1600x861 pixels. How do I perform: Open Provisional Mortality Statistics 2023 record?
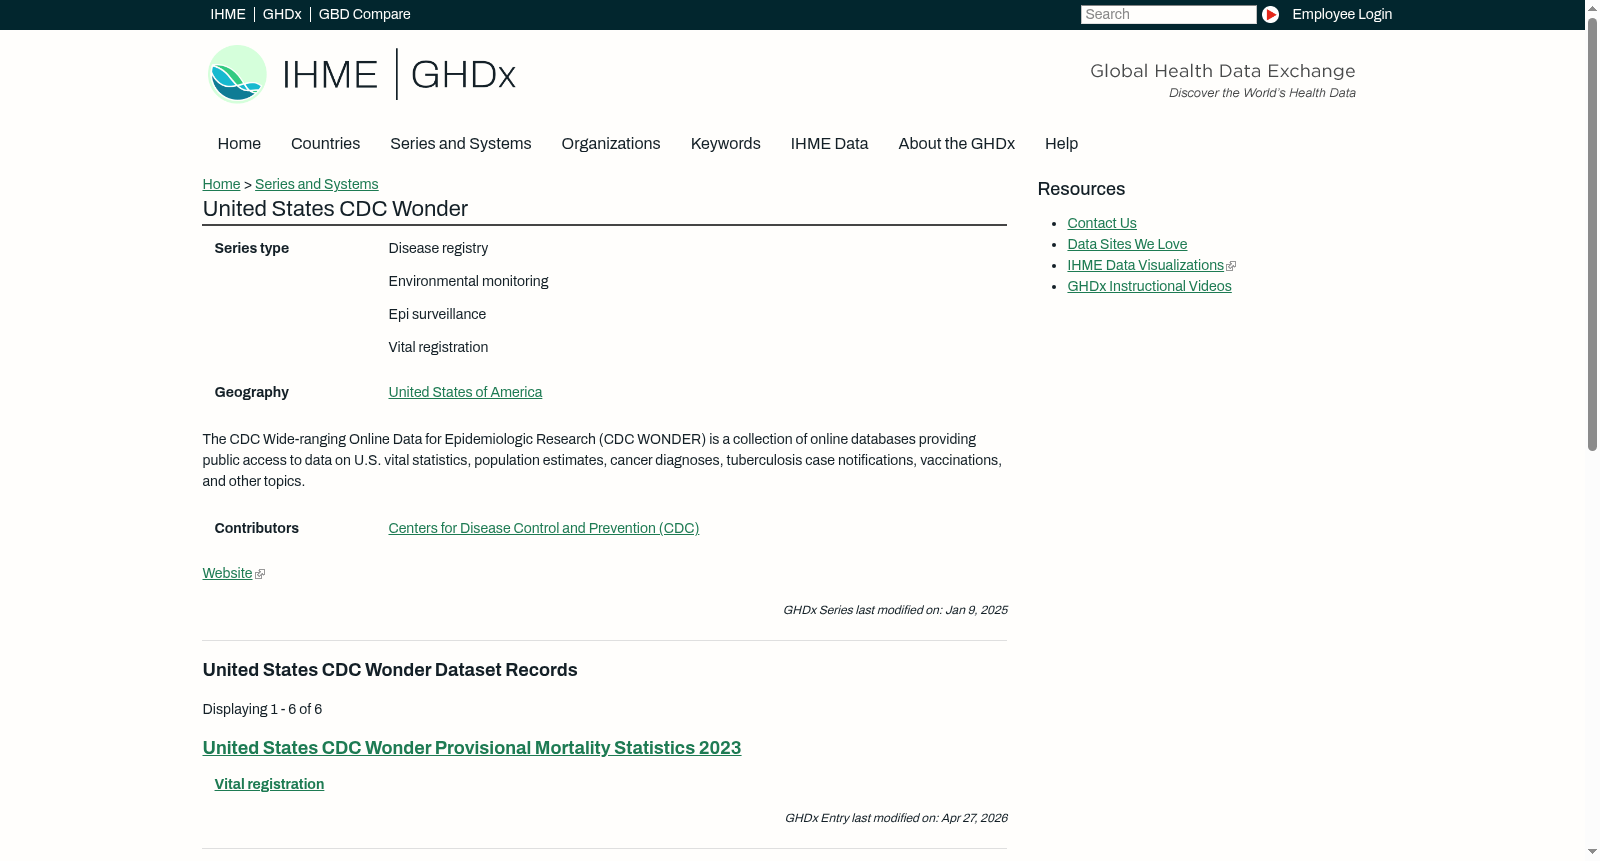point(471,748)
